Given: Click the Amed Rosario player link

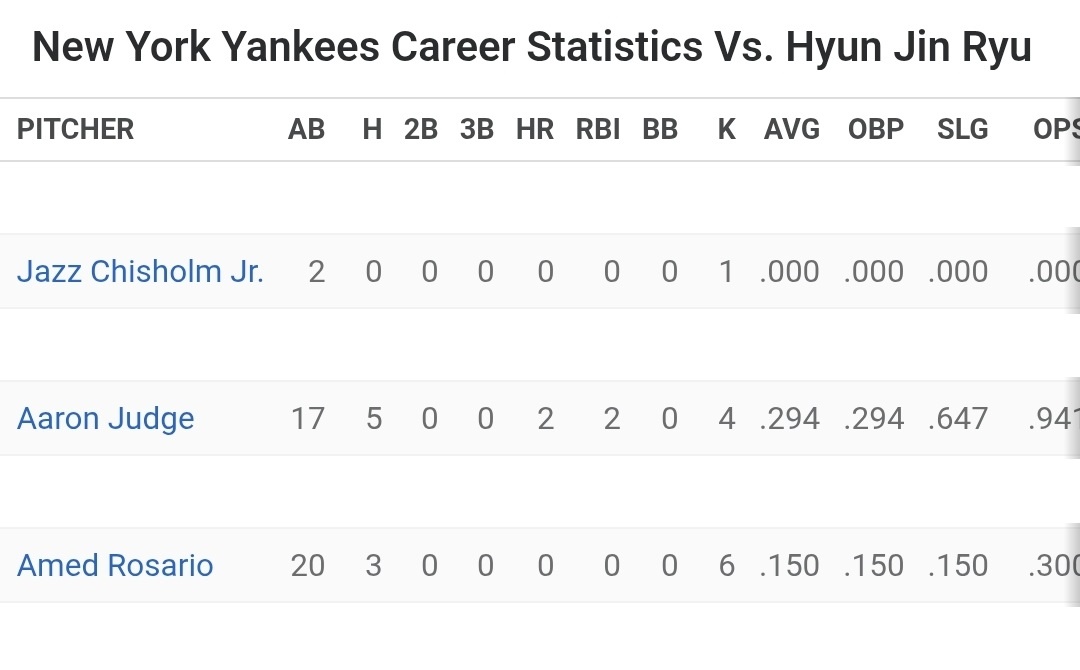Looking at the screenshot, I should [115, 565].
